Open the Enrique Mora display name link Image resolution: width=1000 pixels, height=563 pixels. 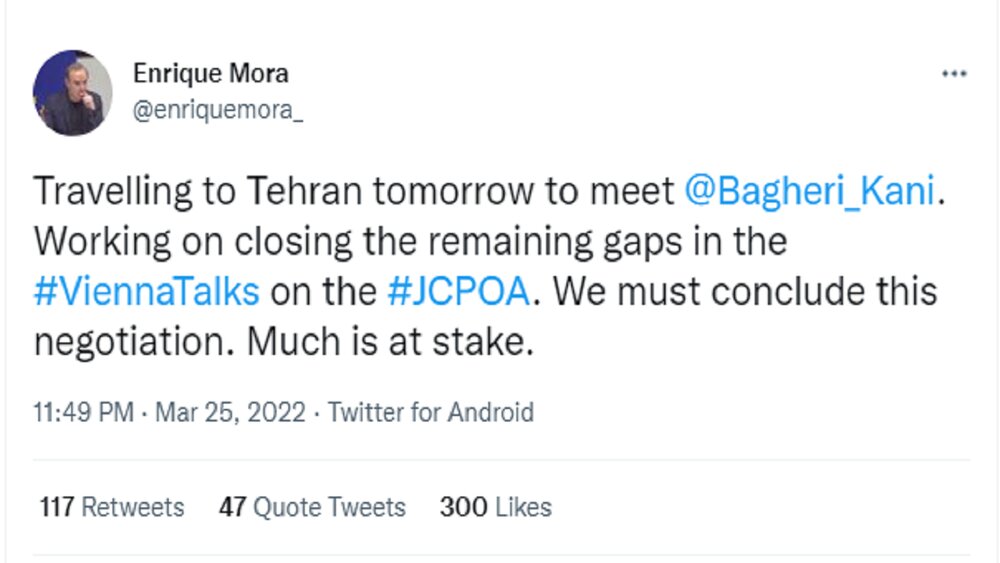[210, 74]
